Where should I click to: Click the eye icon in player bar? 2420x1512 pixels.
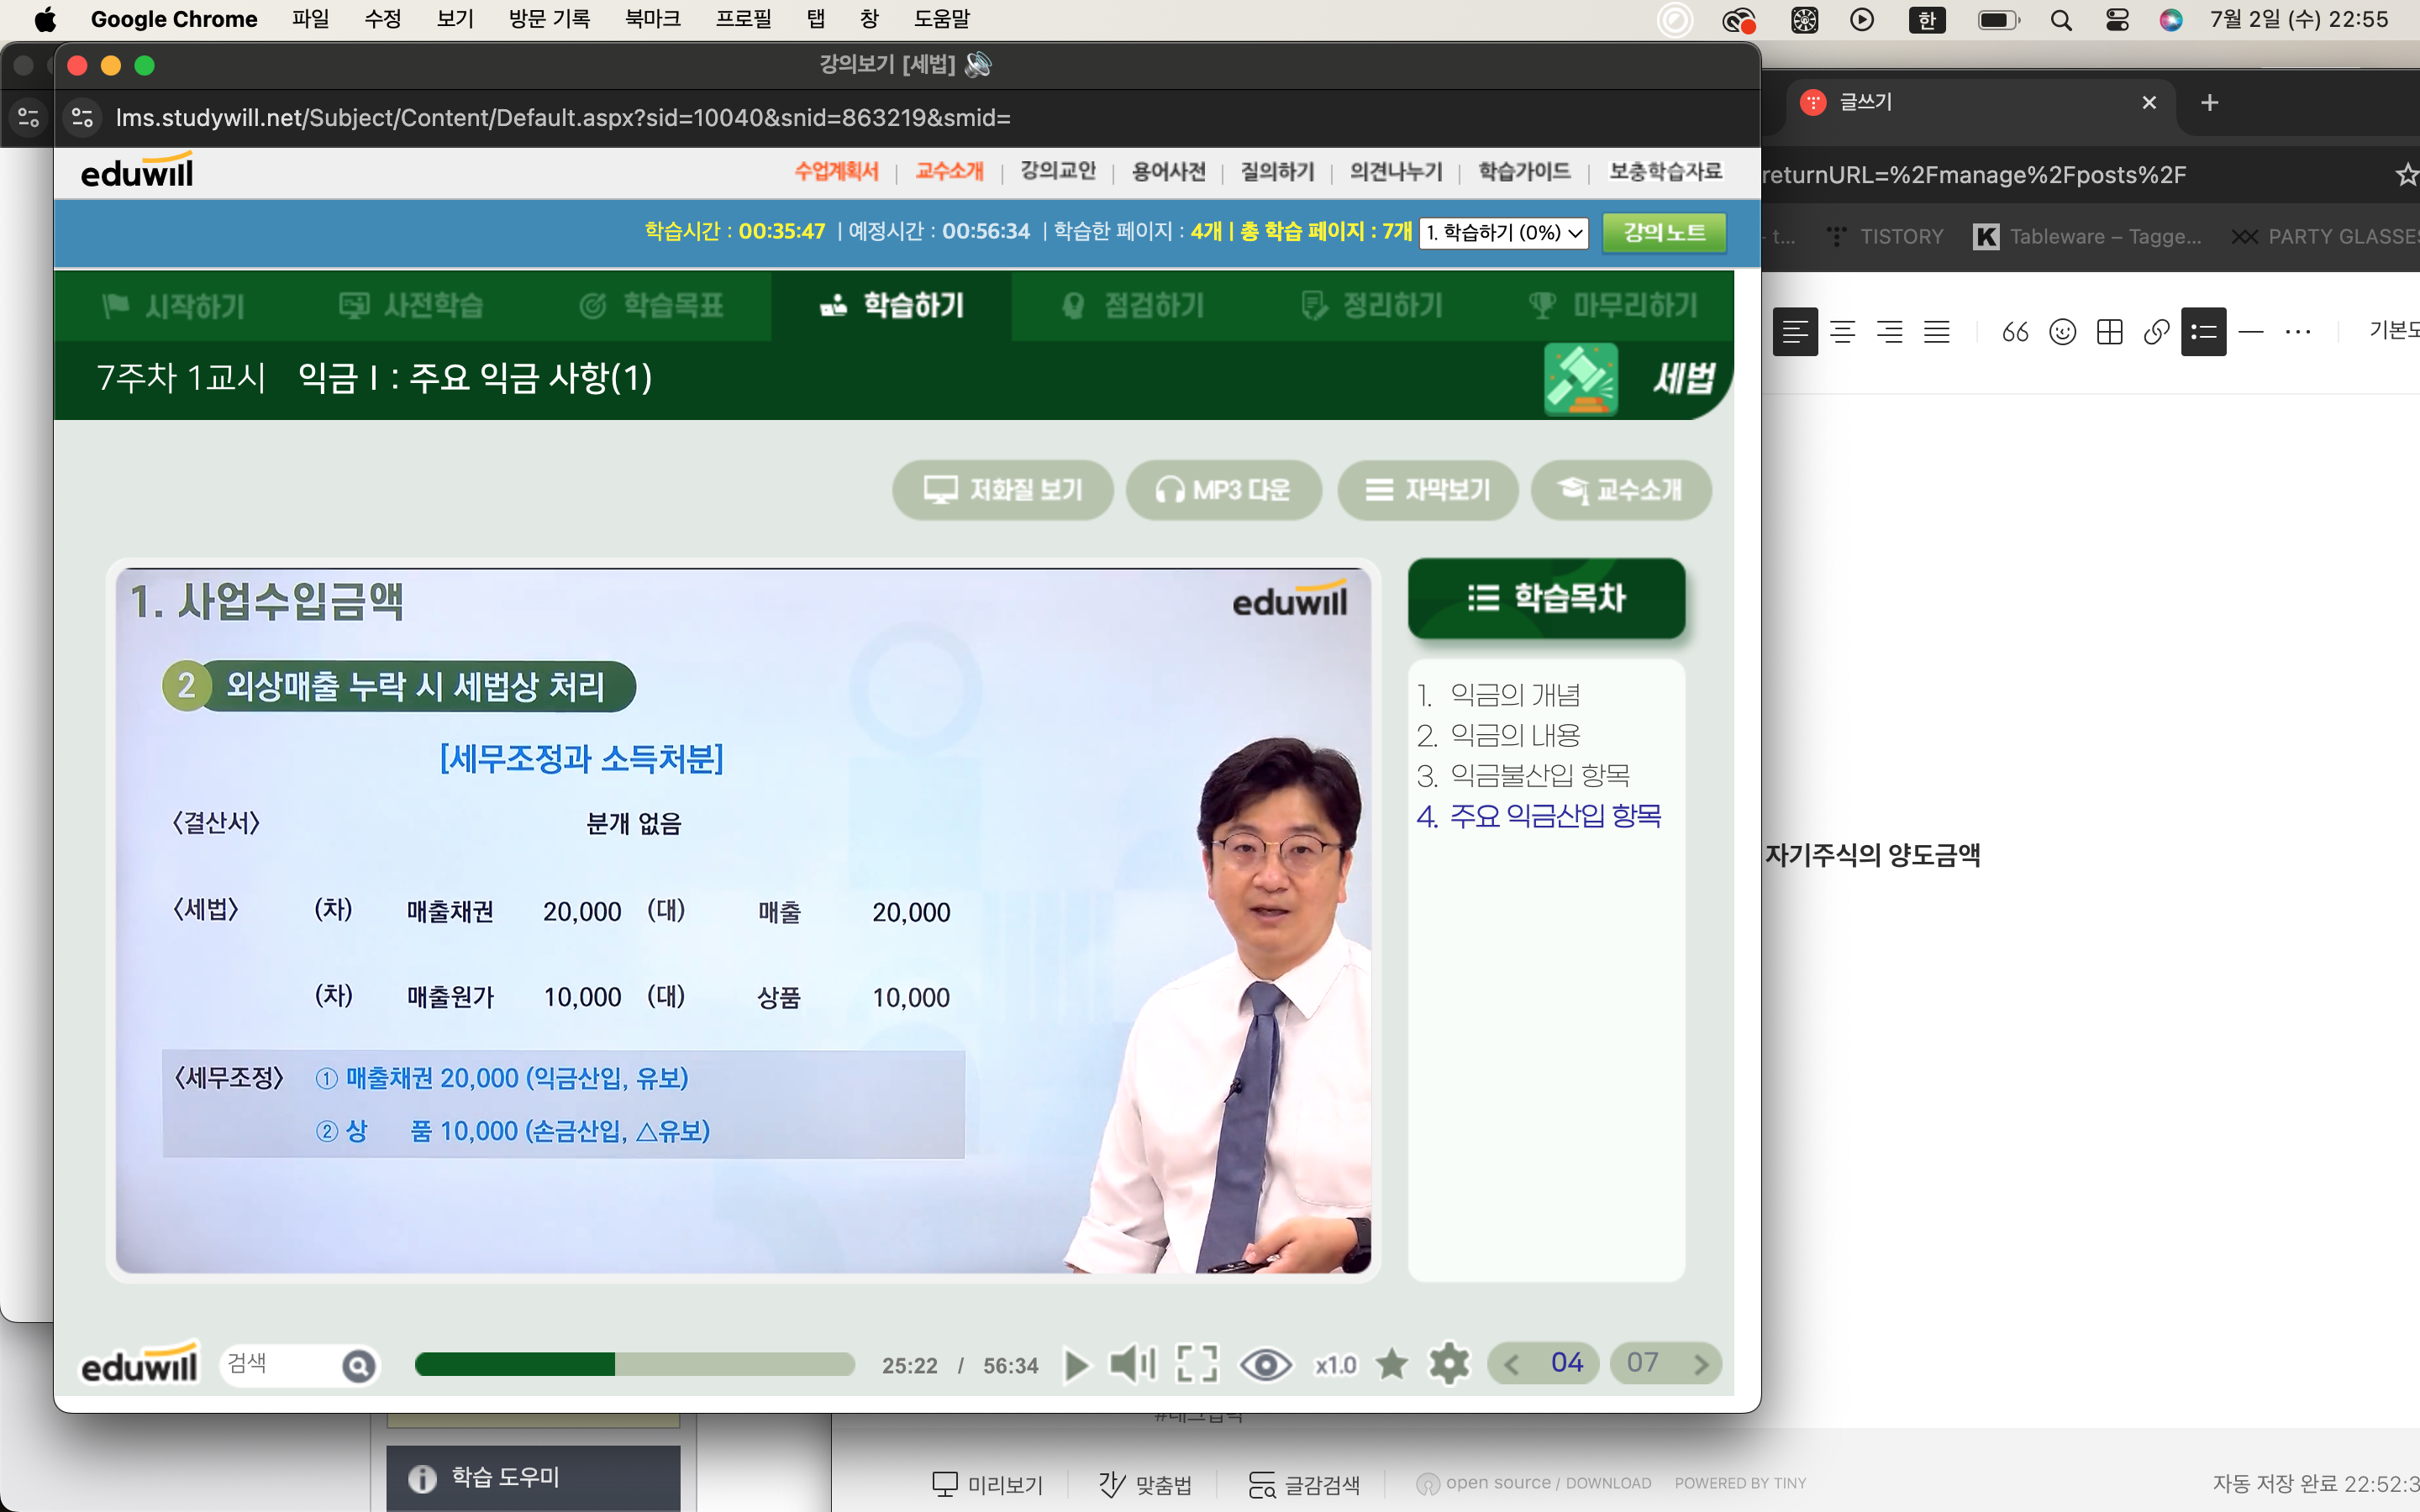1265,1364
